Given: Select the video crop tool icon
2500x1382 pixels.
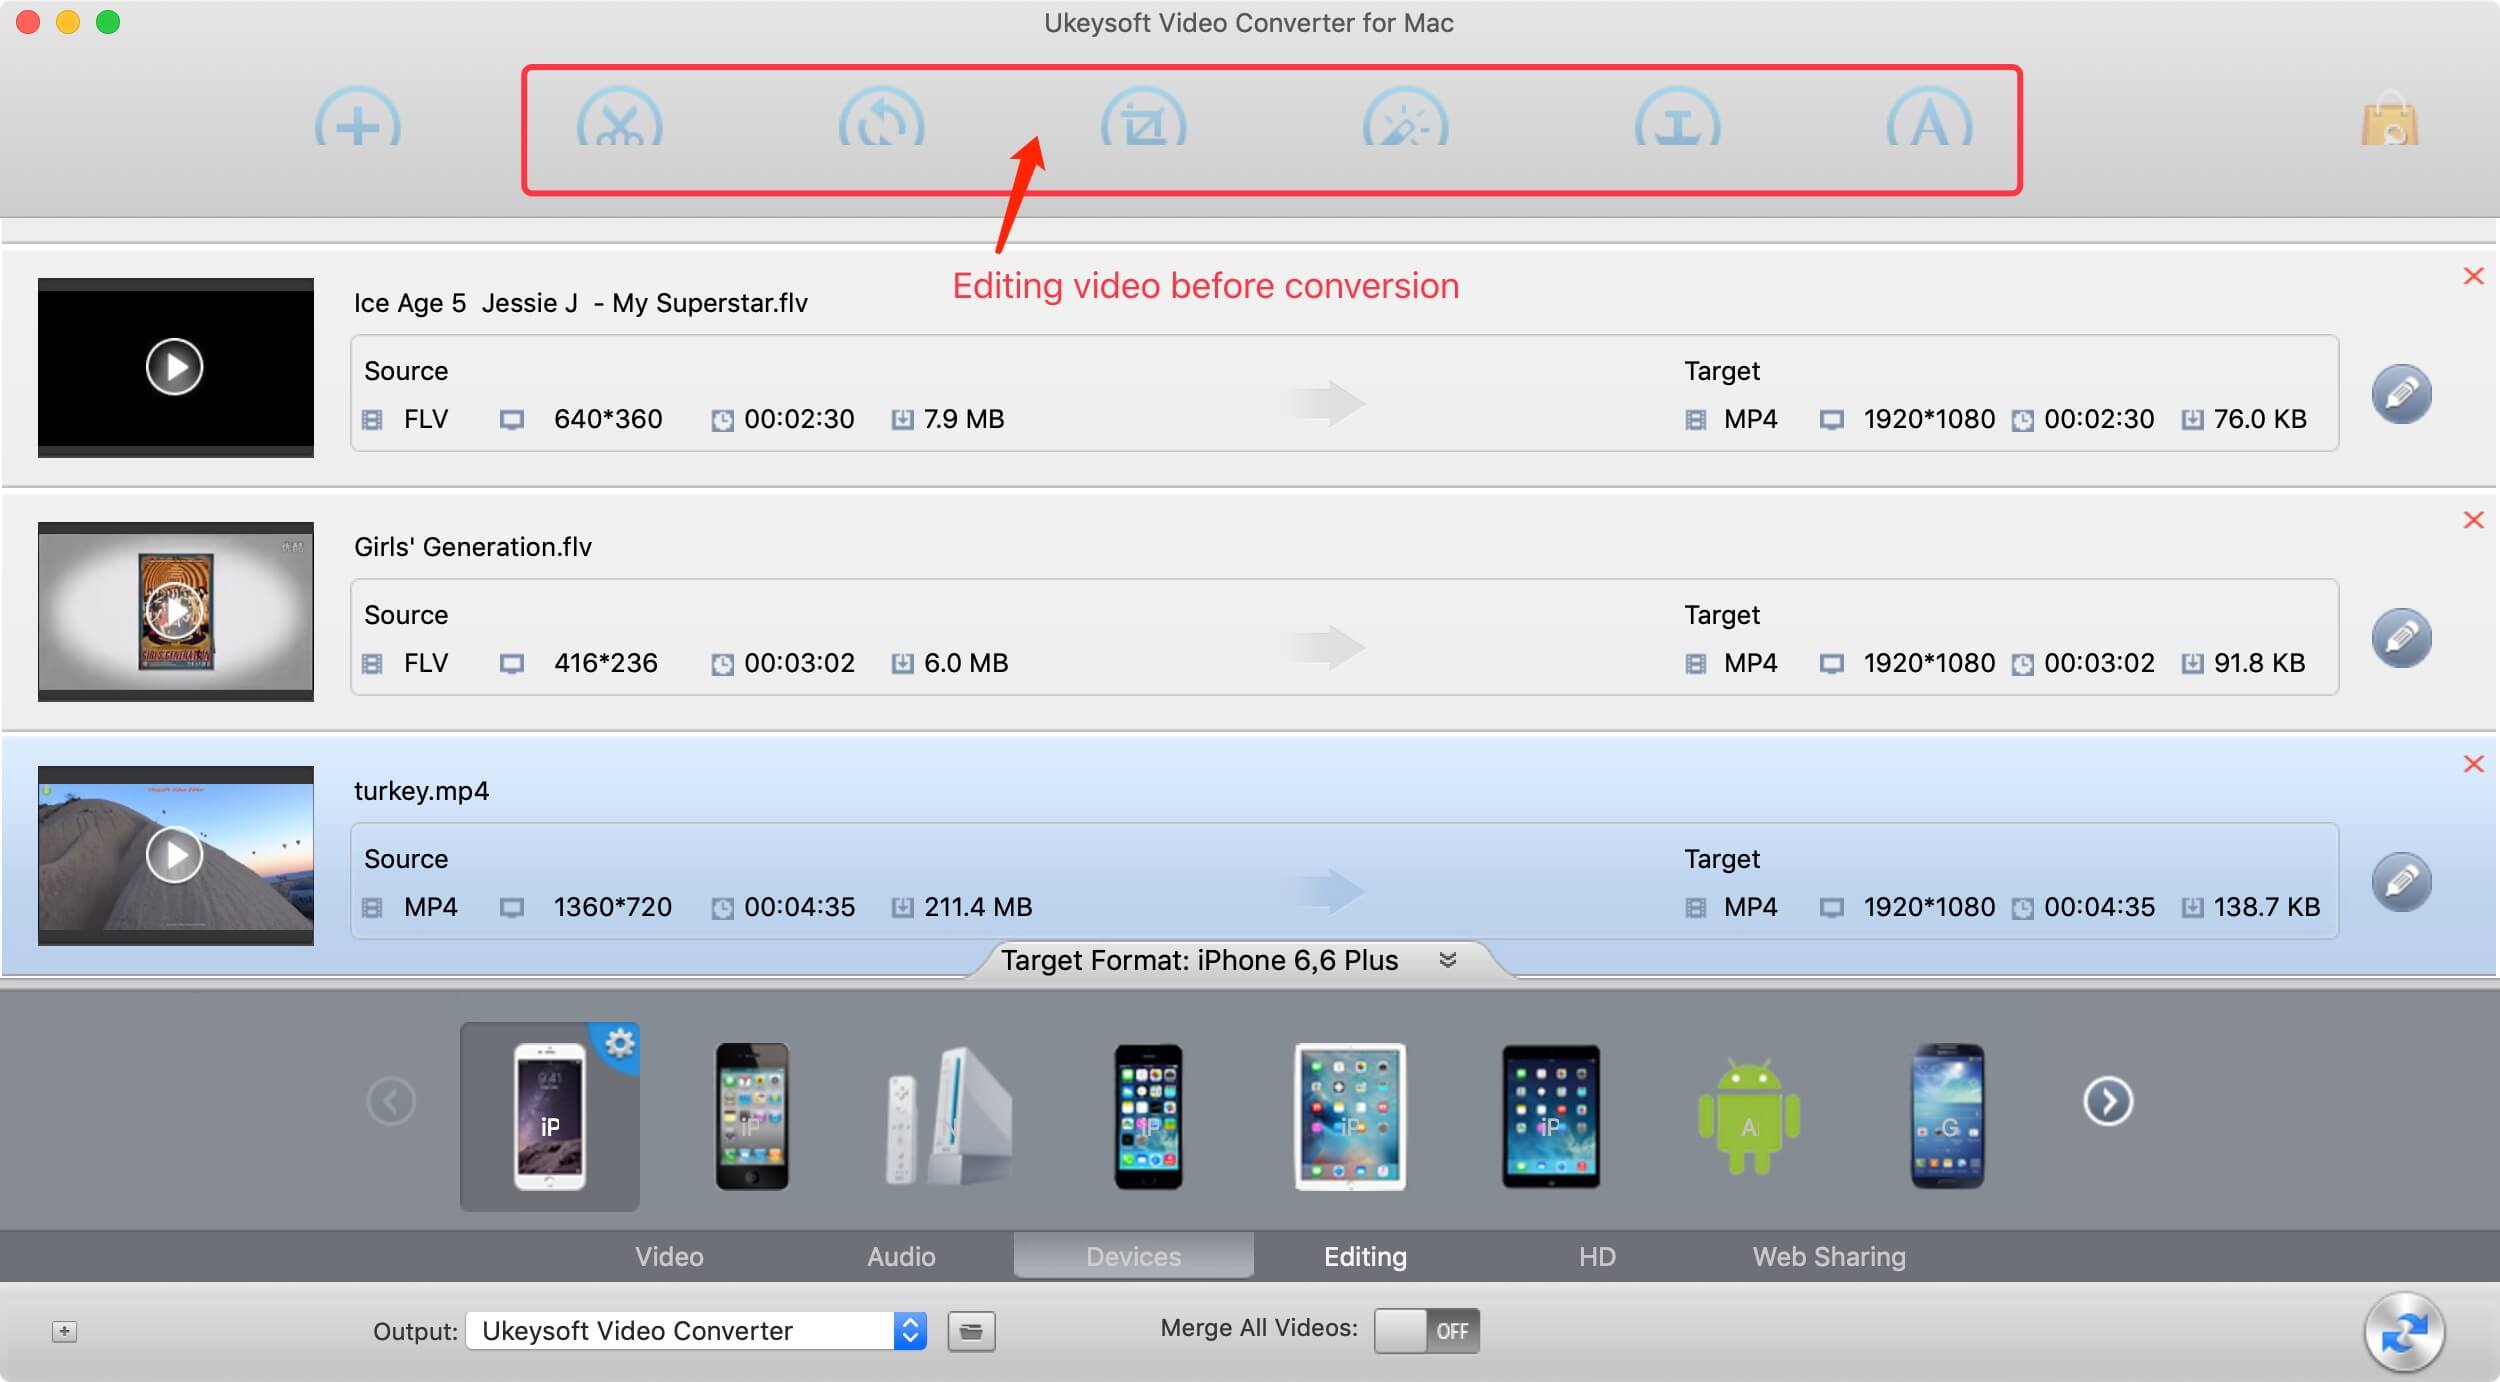Looking at the screenshot, I should pos(1144,124).
